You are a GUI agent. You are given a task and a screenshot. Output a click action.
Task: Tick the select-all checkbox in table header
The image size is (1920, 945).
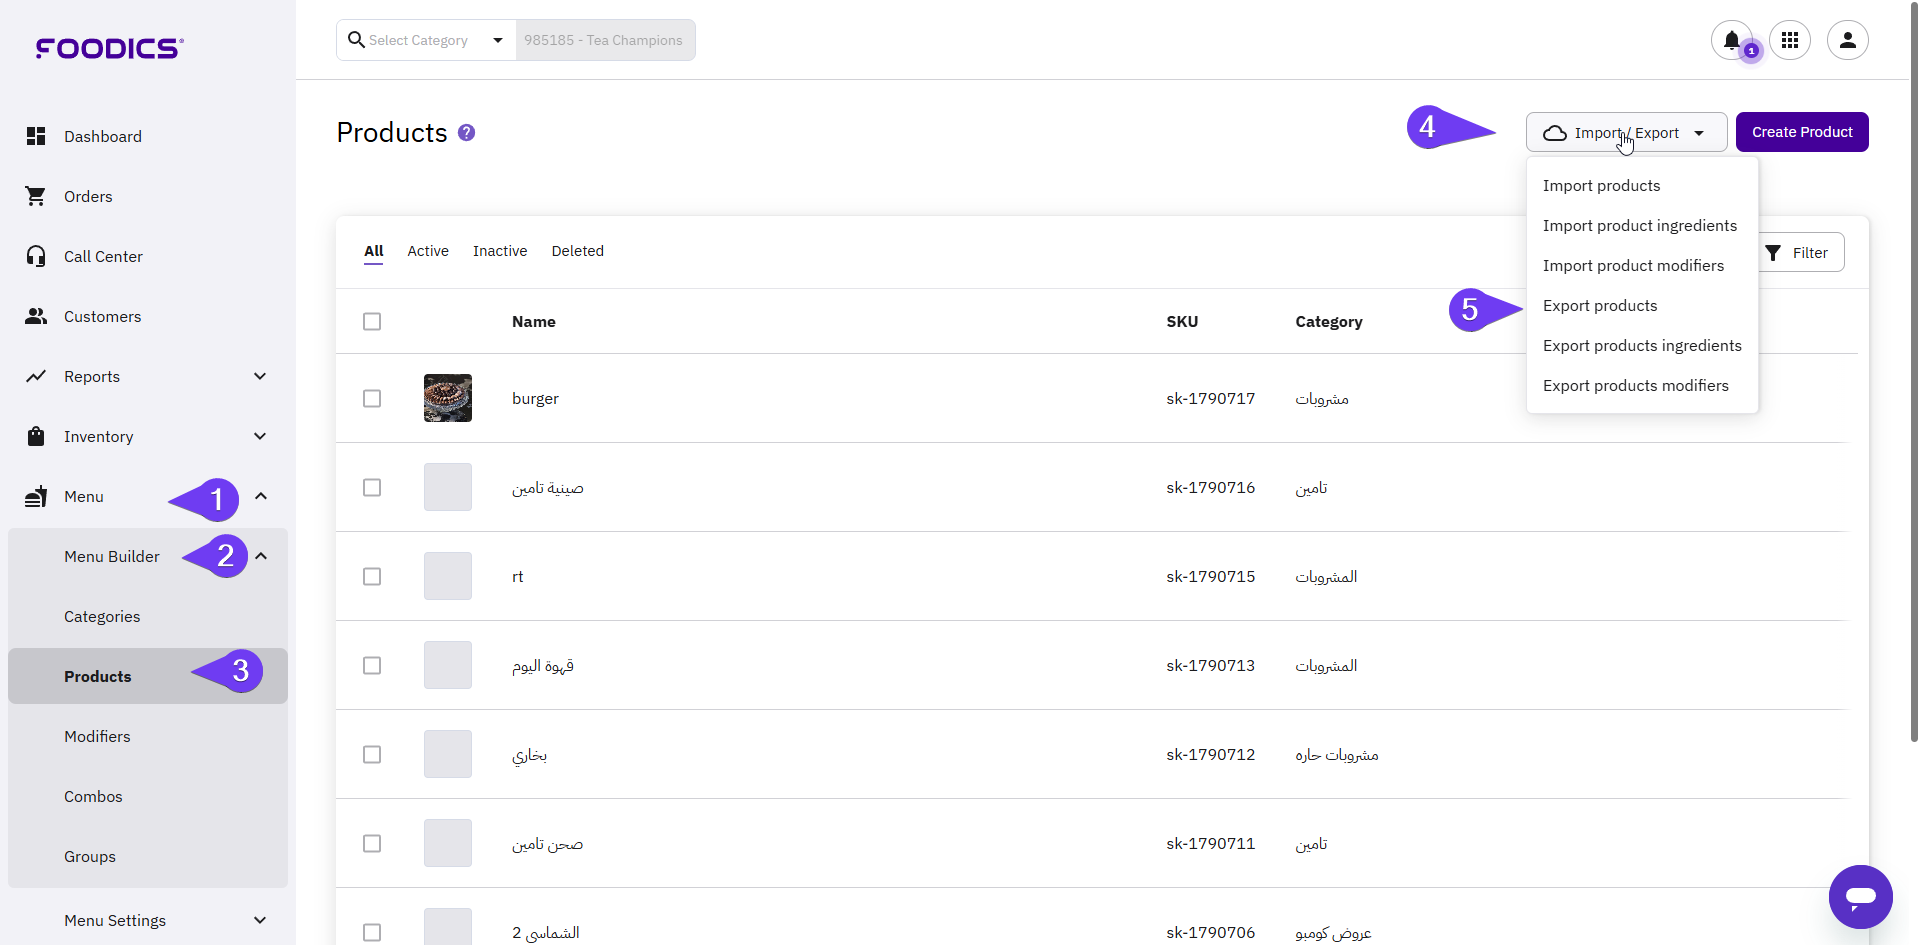click(x=372, y=321)
